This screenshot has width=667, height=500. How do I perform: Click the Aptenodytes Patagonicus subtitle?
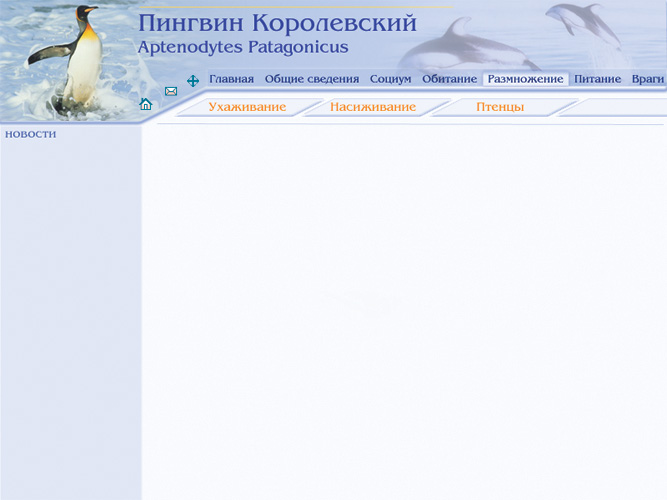coord(243,47)
